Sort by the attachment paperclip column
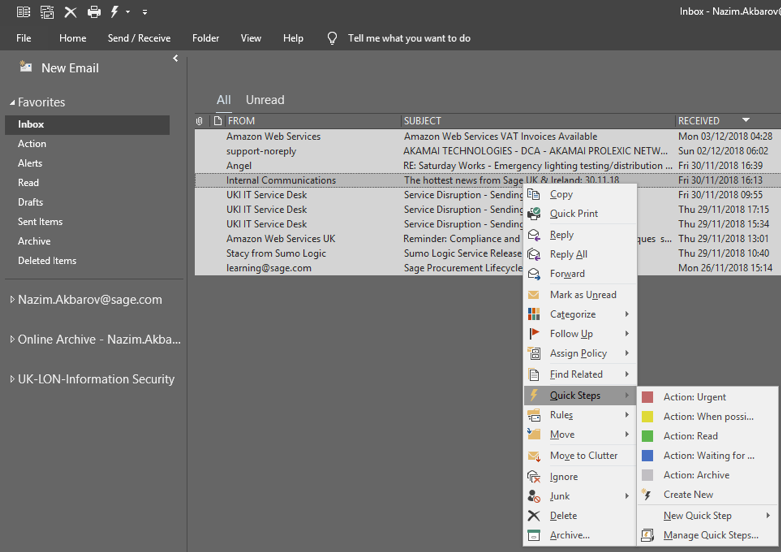This screenshot has width=781, height=552. pos(199,121)
